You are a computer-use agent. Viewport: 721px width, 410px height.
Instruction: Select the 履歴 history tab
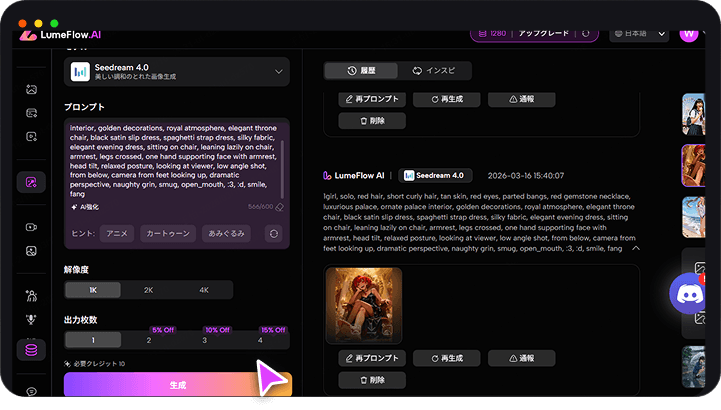coord(360,71)
